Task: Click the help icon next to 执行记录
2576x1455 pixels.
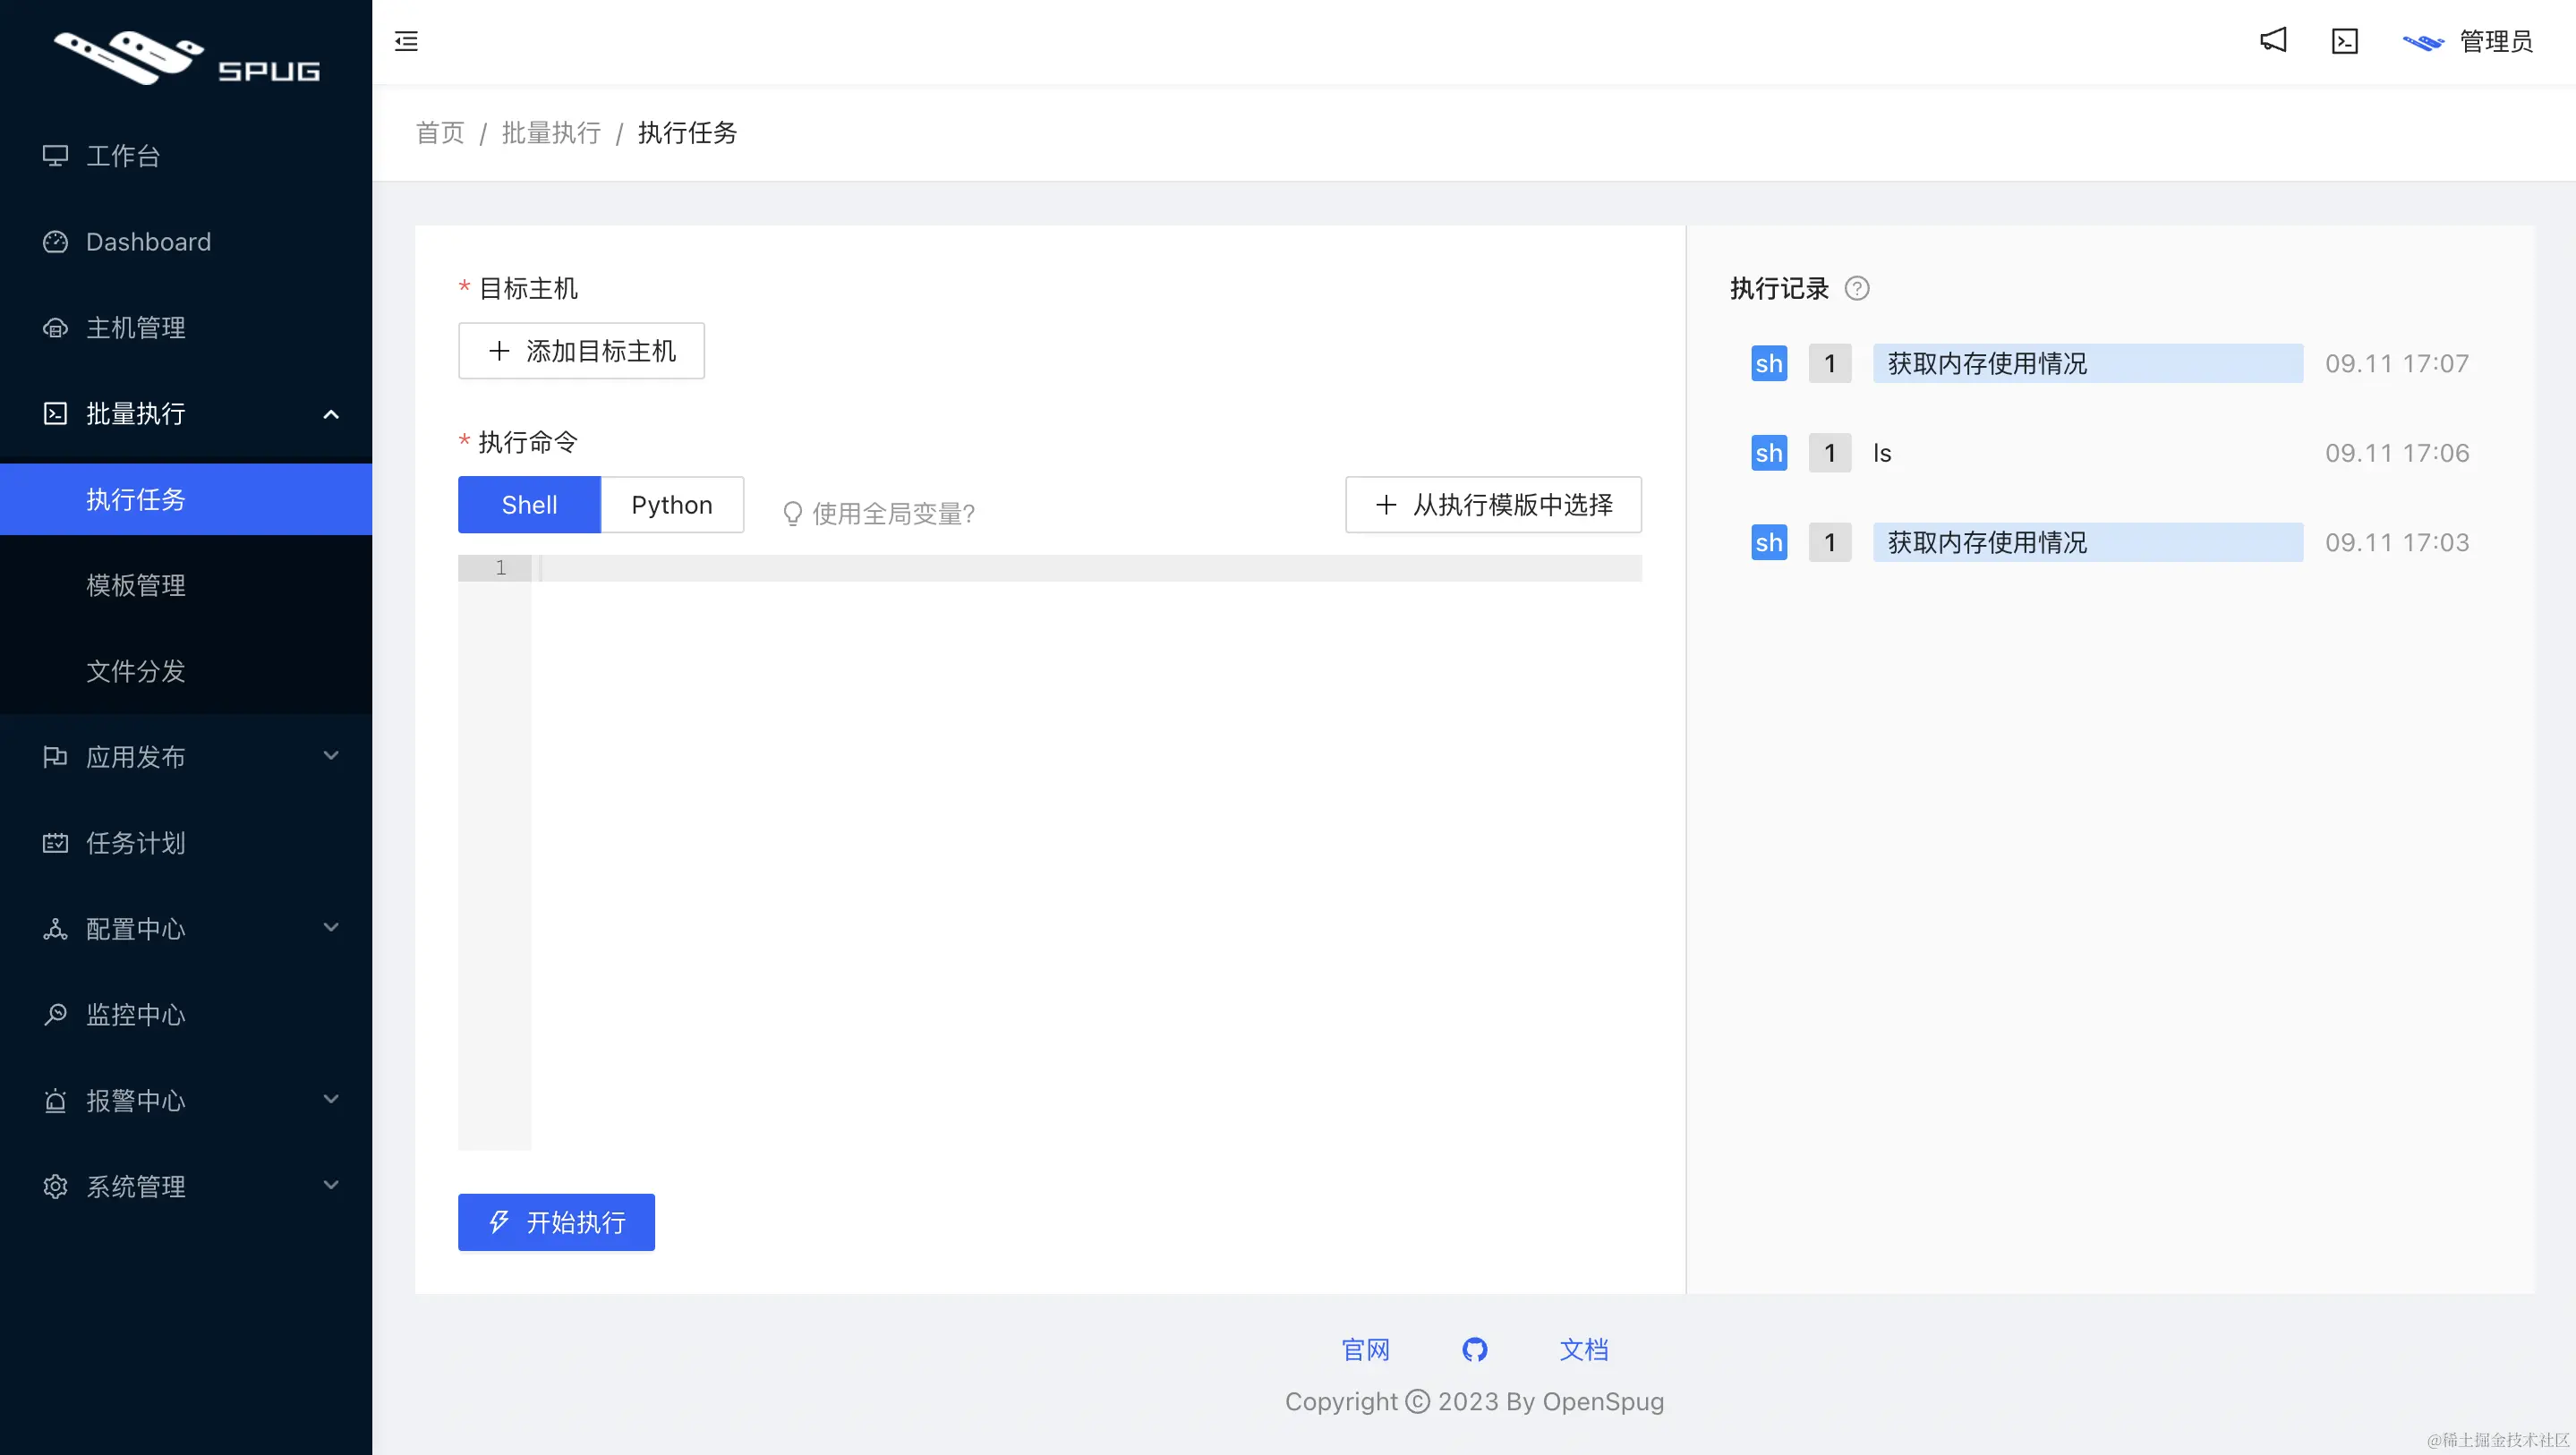Action: coord(1857,288)
